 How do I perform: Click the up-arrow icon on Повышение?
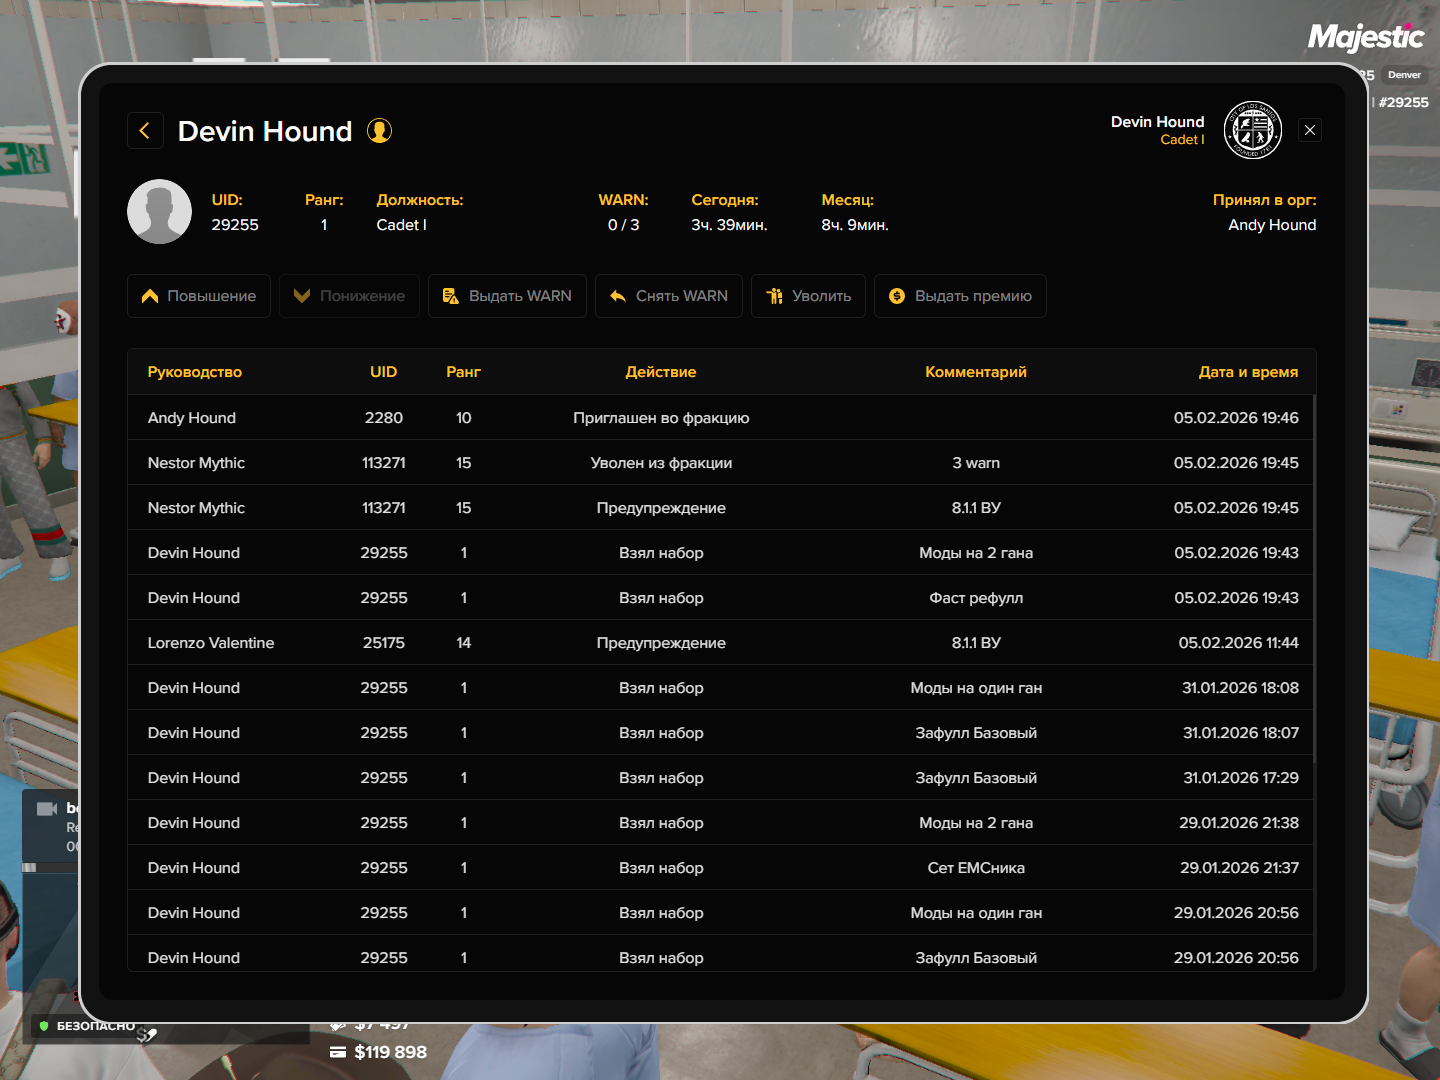150,296
